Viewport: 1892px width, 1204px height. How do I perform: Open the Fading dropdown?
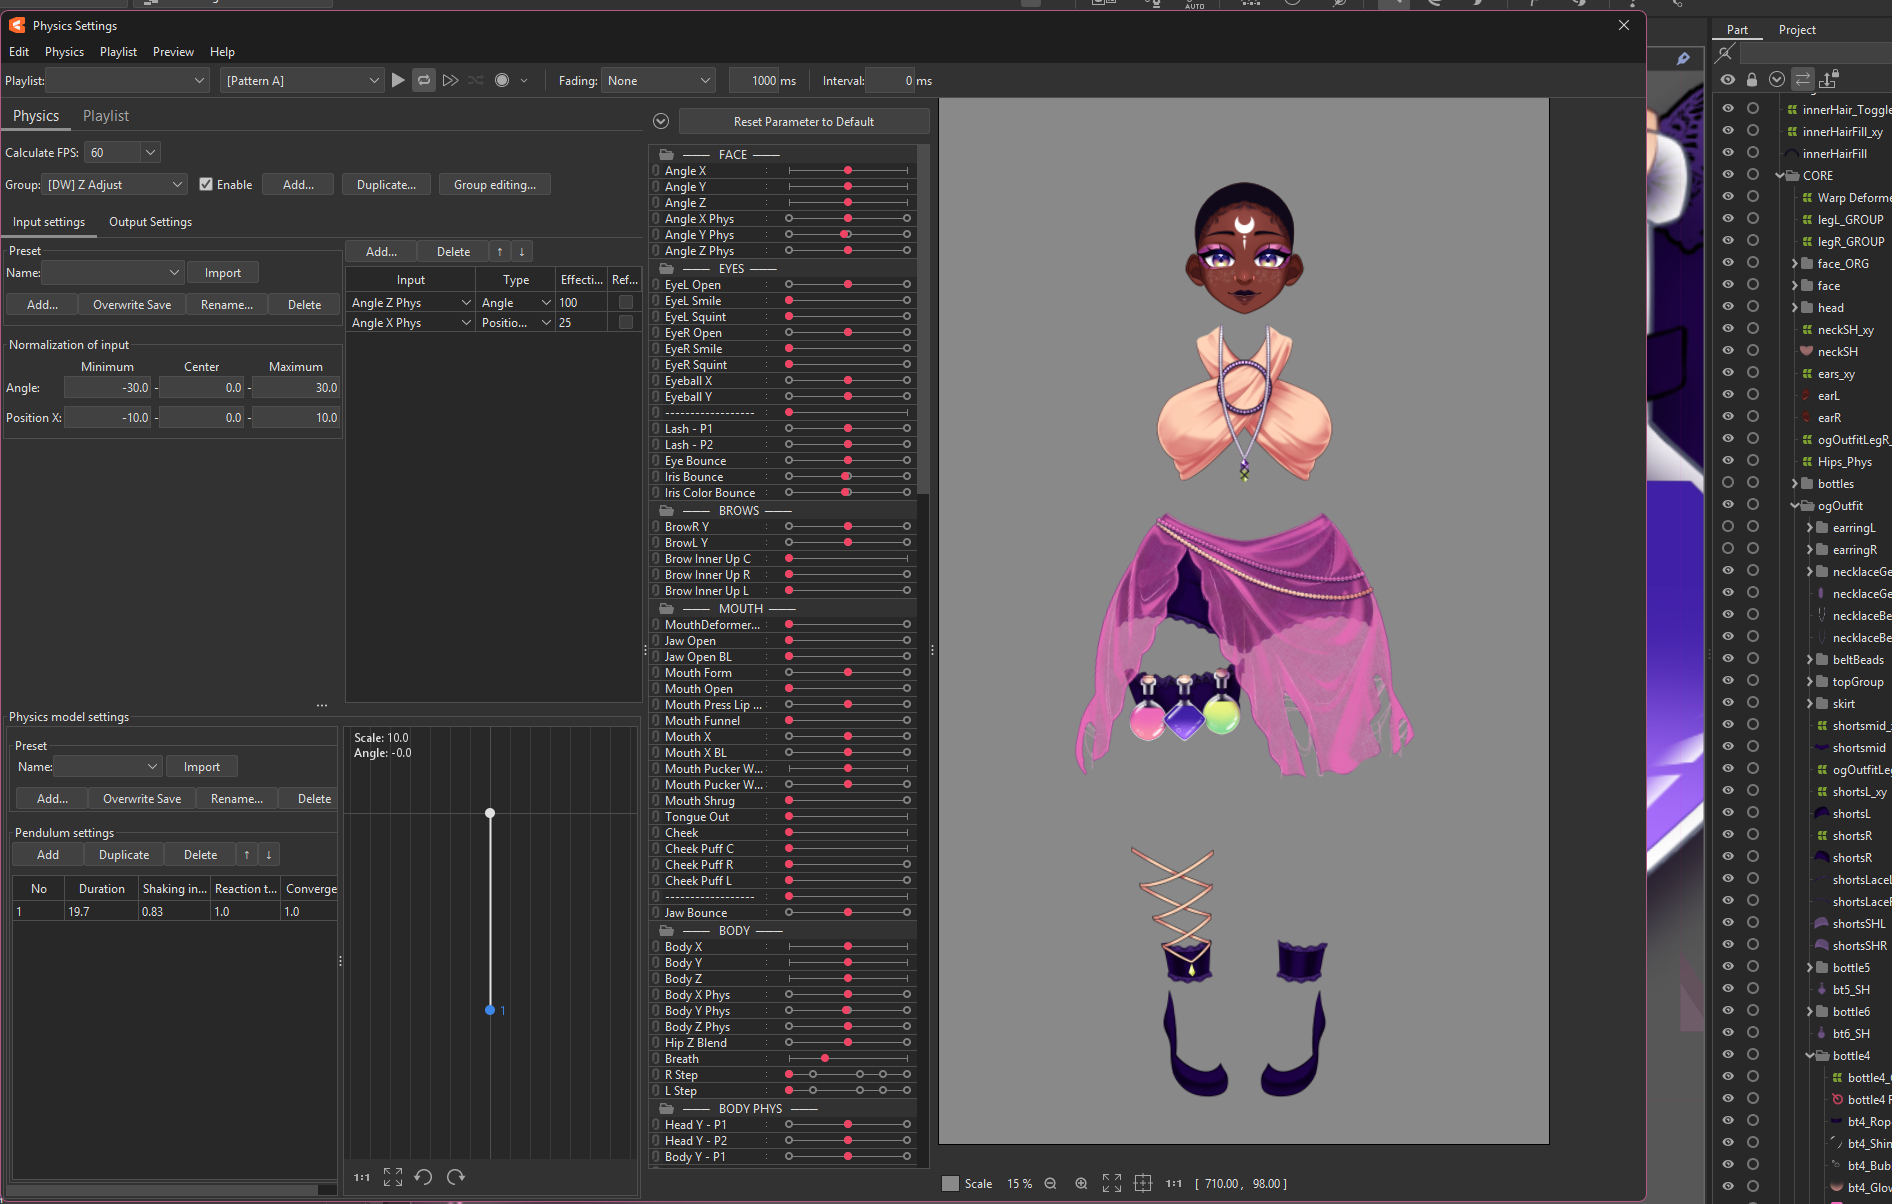coord(658,80)
